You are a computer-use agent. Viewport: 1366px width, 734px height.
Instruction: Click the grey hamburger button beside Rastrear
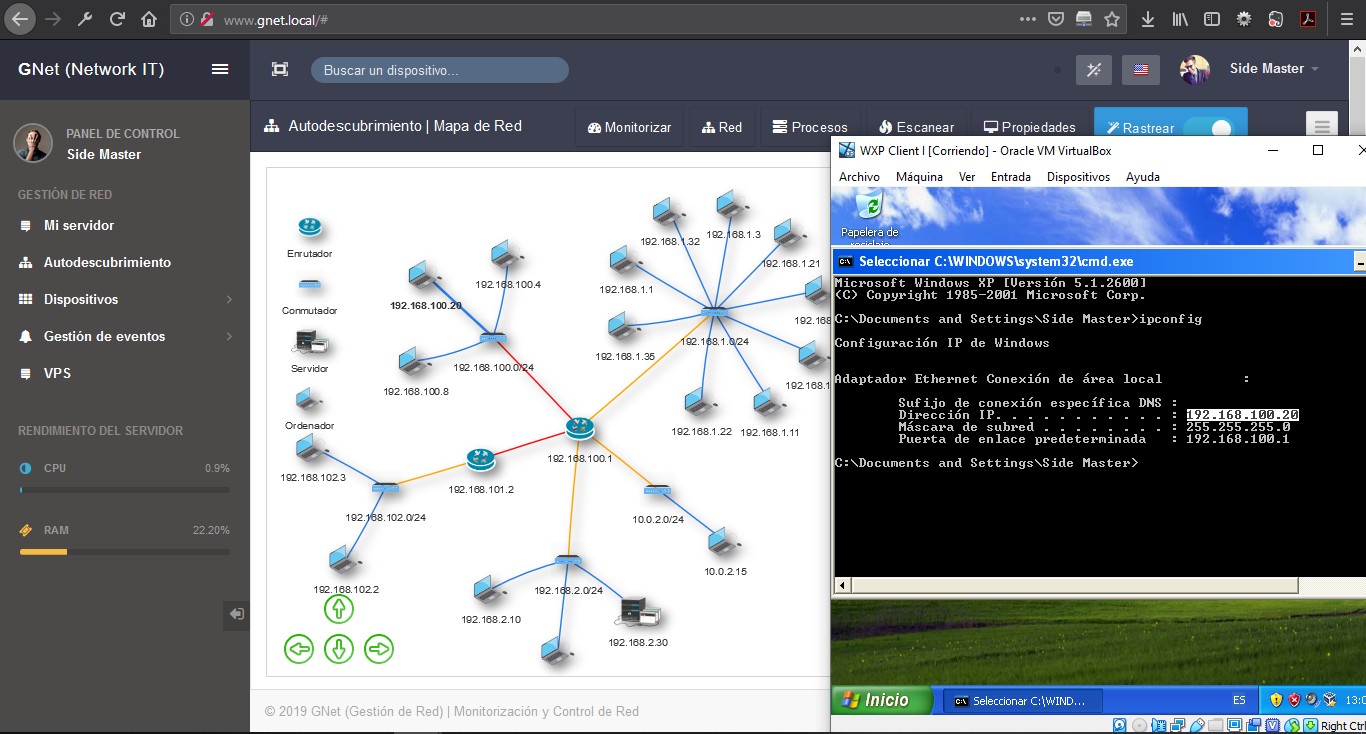pos(1322,126)
